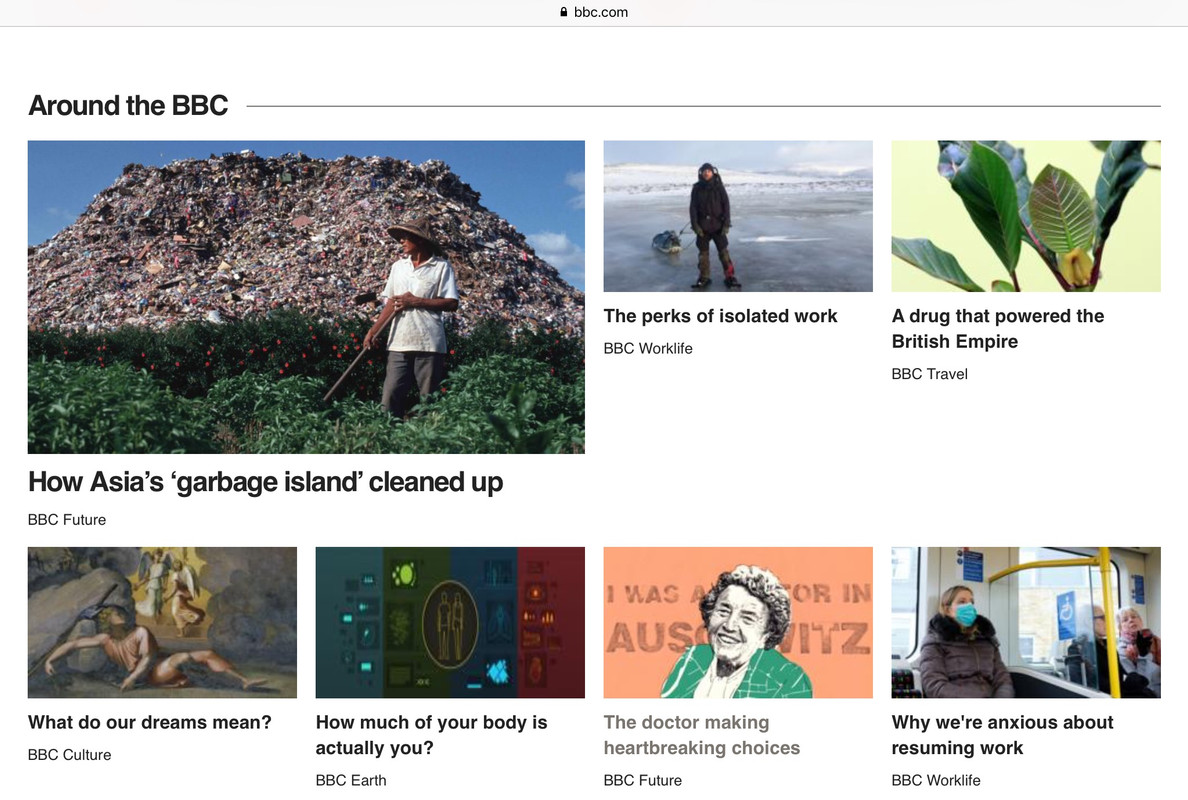Viewport: 1188px width, 800px height.
Task: Click the Around the BBC section heading
Action: [128, 105]
